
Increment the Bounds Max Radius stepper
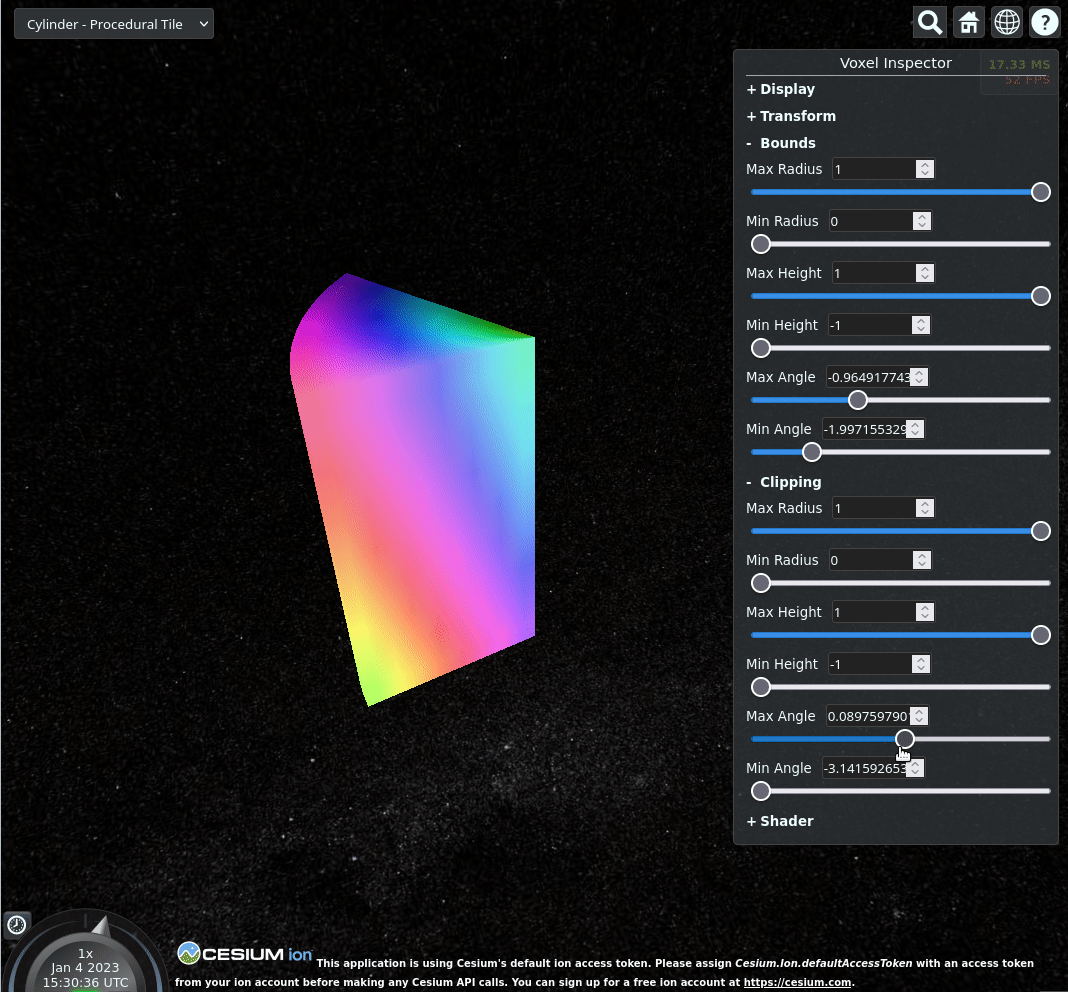coord(924,165)
